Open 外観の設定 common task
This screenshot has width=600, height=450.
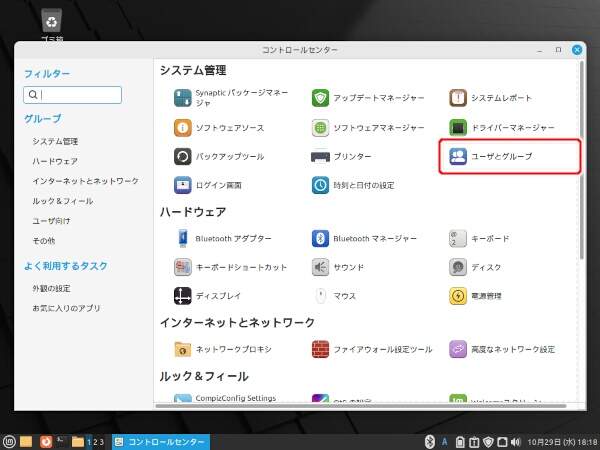[x=51, y=289]
